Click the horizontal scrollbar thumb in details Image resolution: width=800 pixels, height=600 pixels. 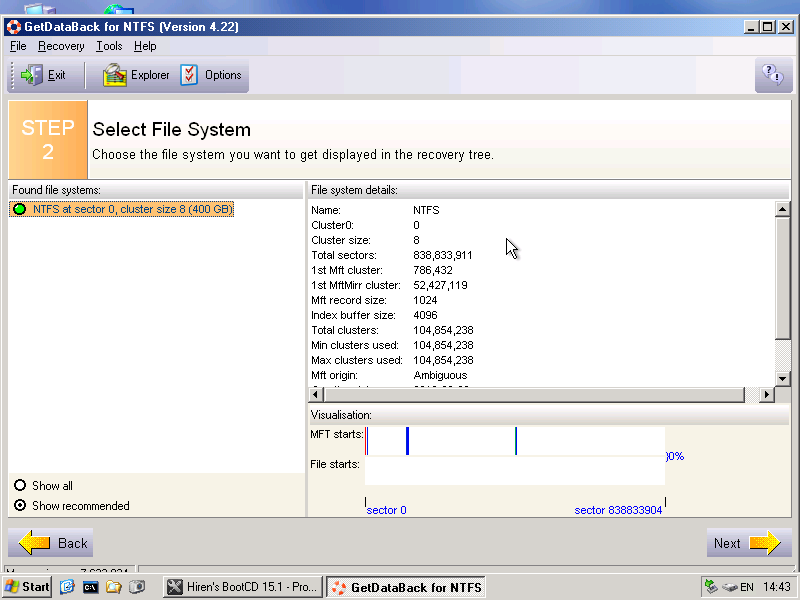pos(535,394)
